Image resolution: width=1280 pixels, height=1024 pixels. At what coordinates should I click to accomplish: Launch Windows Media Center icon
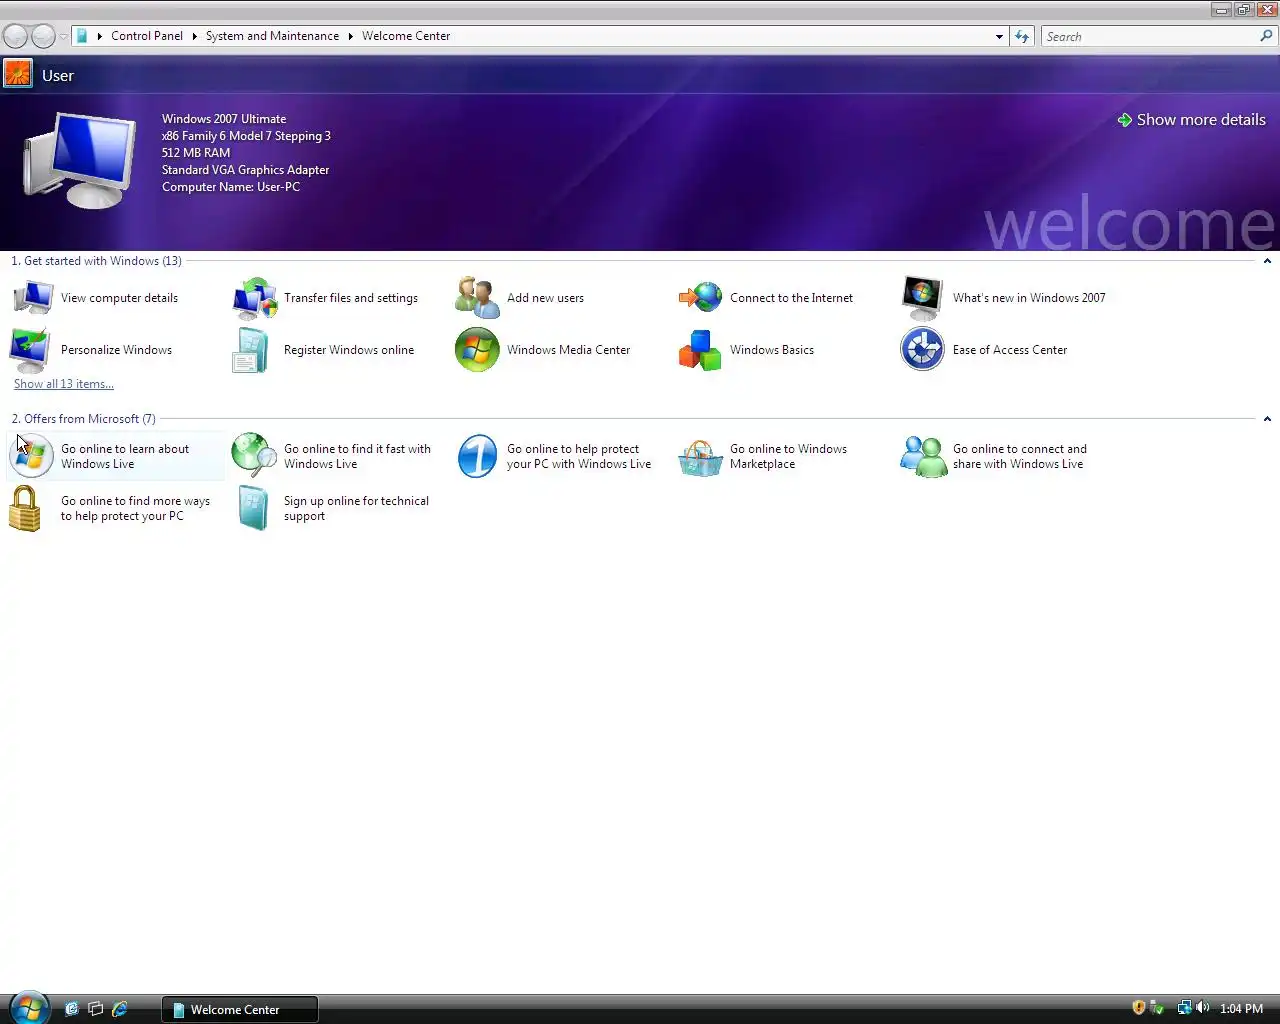pos(477,350)
